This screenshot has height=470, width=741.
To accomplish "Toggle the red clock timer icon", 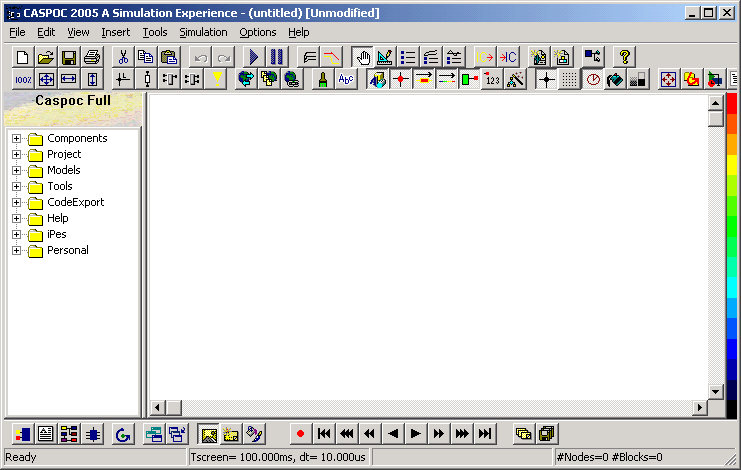I will tap(593, 79).
